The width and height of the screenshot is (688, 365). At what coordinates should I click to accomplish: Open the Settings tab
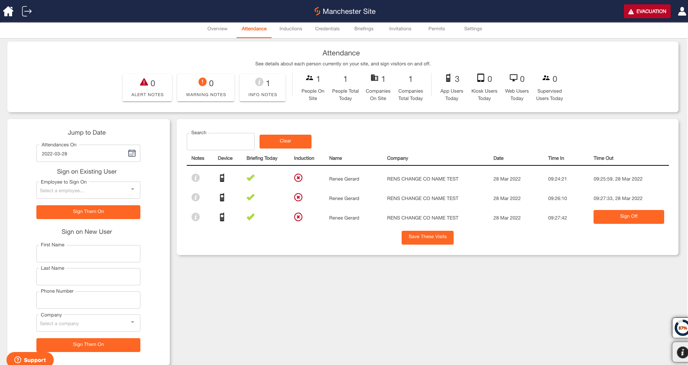coord(473,29)
